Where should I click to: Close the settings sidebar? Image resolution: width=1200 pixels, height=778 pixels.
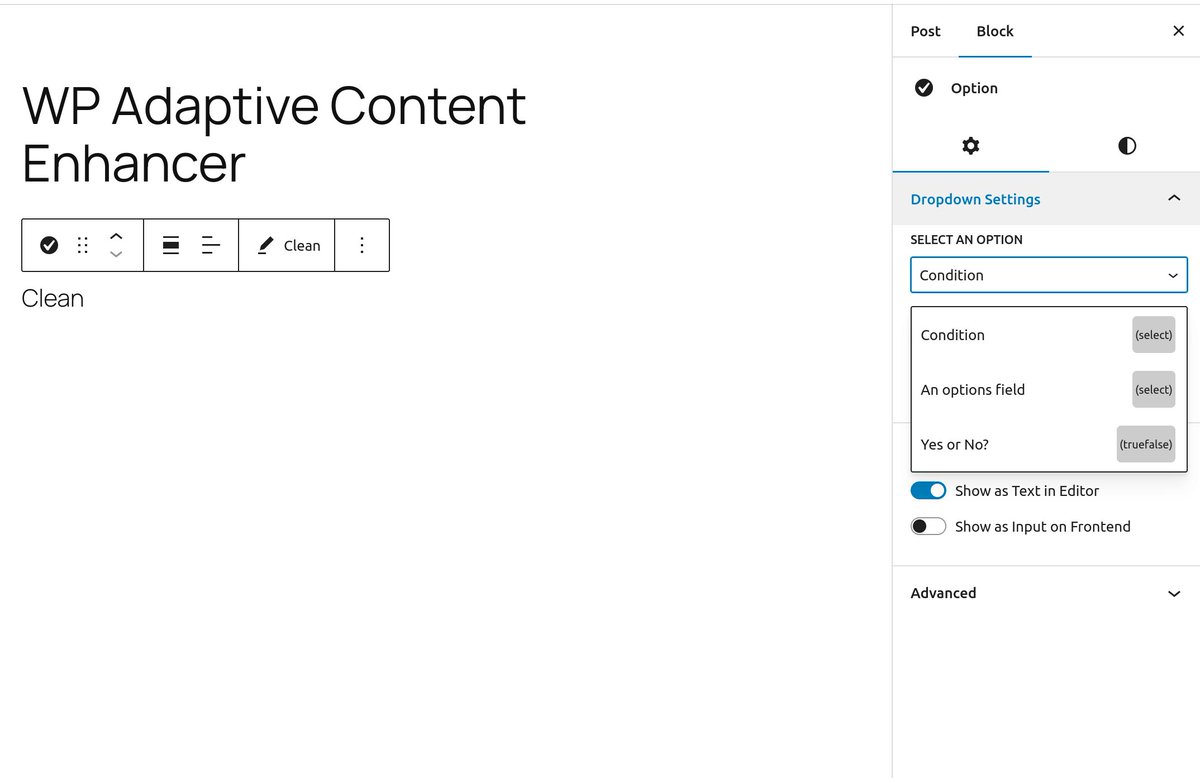pos(1178,31)
